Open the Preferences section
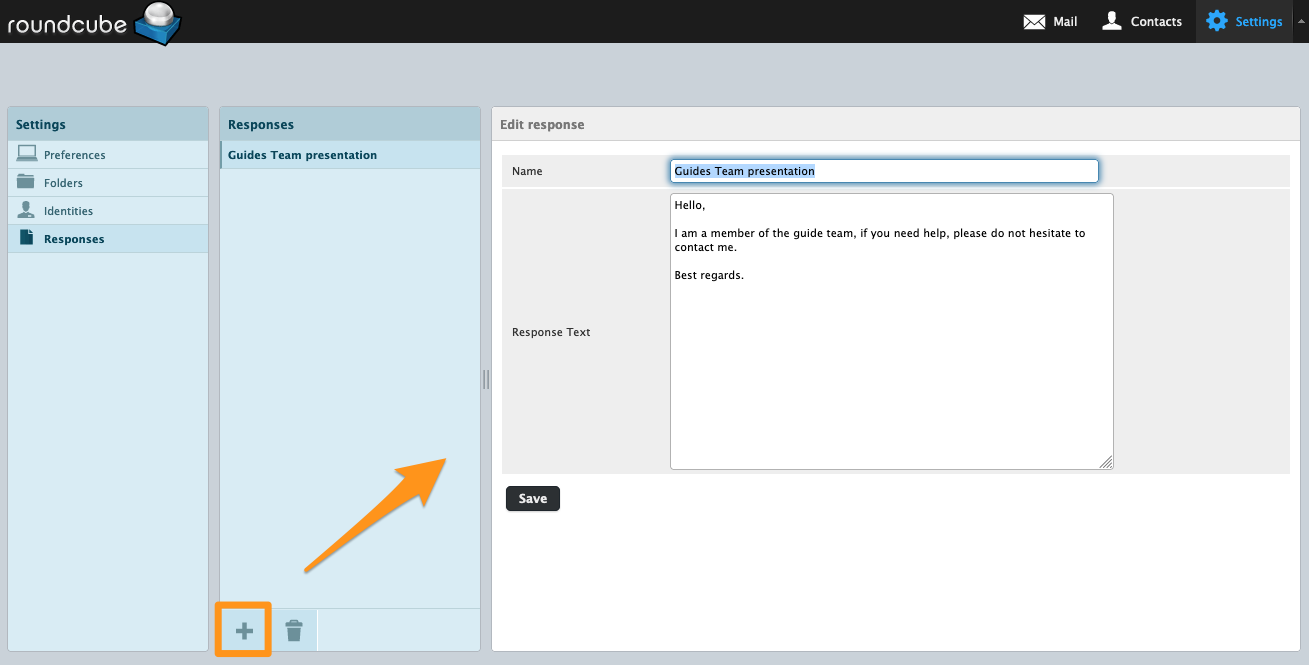The width and height of the screenshot is (1309, 665). (74, 155)
